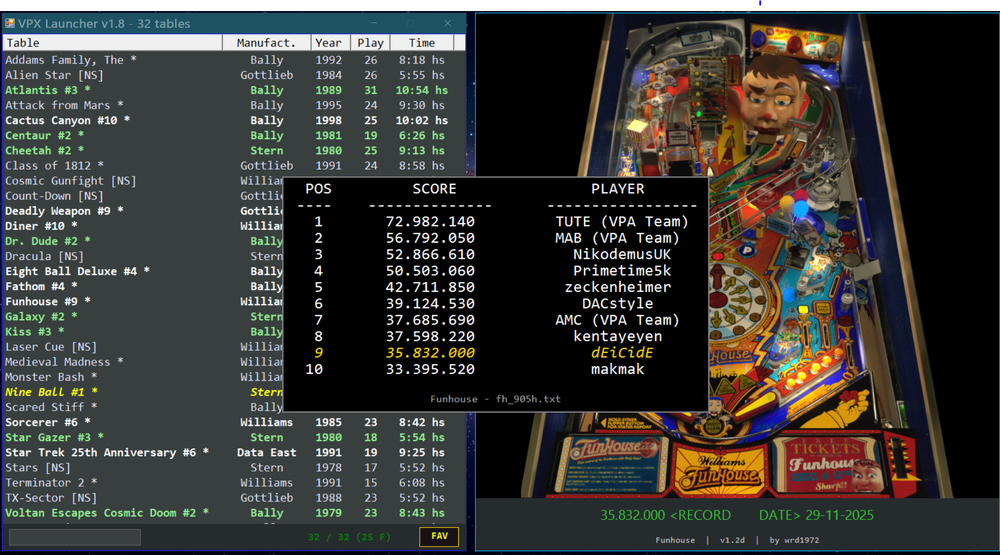Click the zeckenheimer player score entry
The width and height of the screenshot is (1000, 555).
click(x=497, y=288)
